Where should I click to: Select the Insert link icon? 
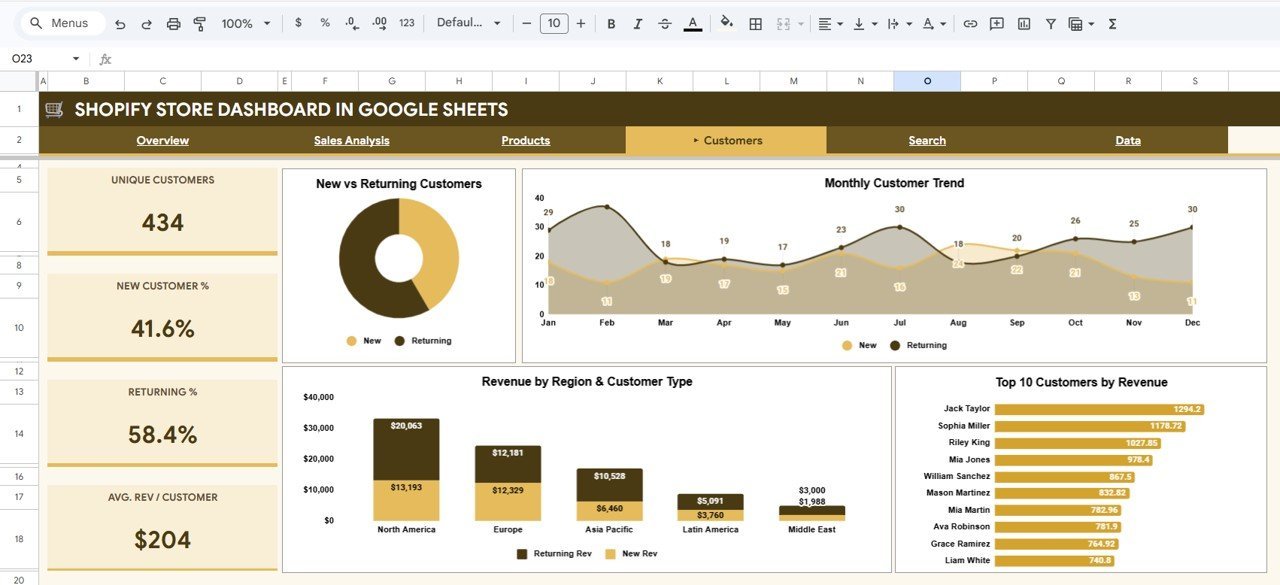[968, 22]
